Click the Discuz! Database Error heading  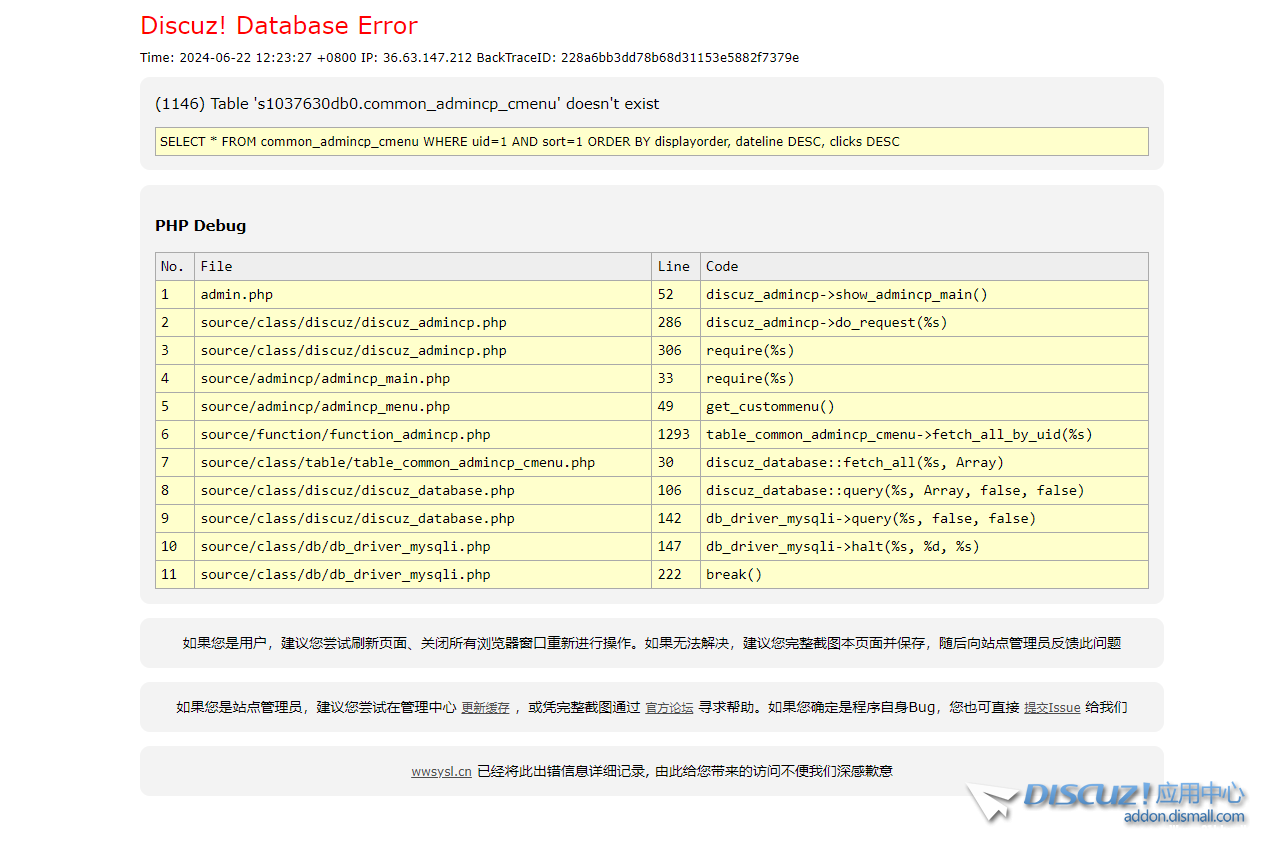point(279,26)
